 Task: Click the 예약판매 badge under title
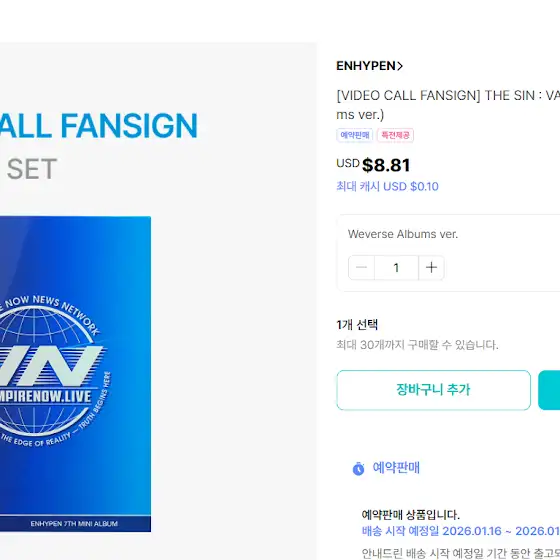coord(355,135)
